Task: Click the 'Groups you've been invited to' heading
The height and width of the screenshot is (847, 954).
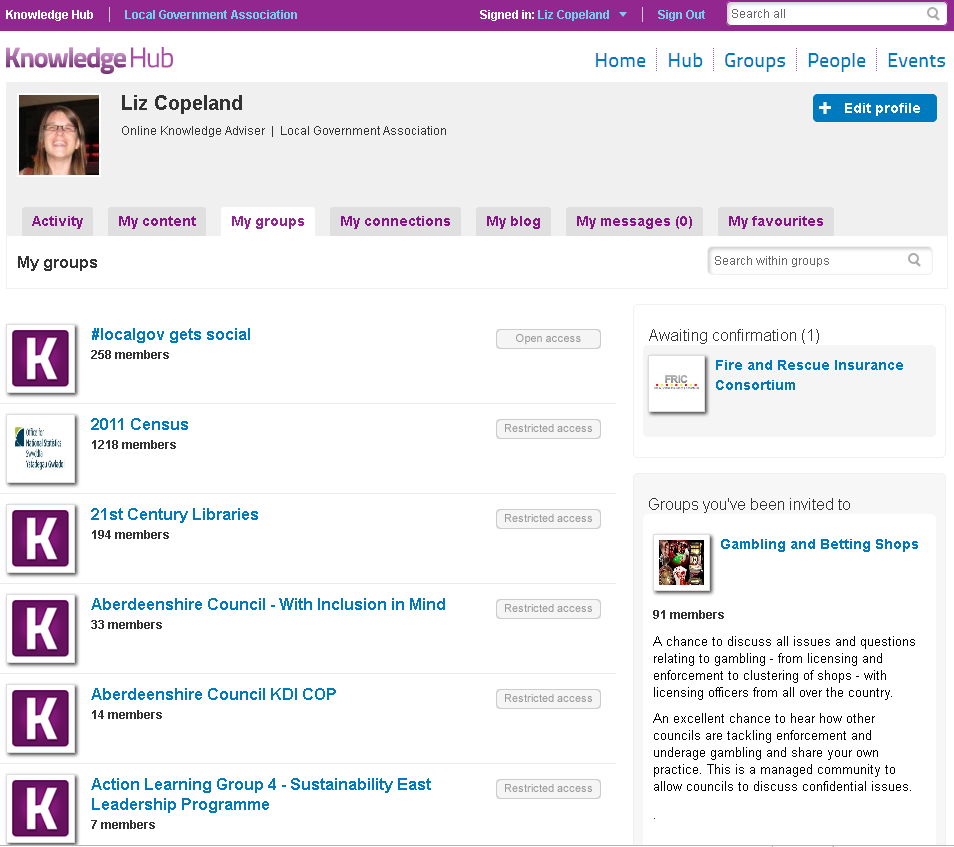Action: pos(749,504)
